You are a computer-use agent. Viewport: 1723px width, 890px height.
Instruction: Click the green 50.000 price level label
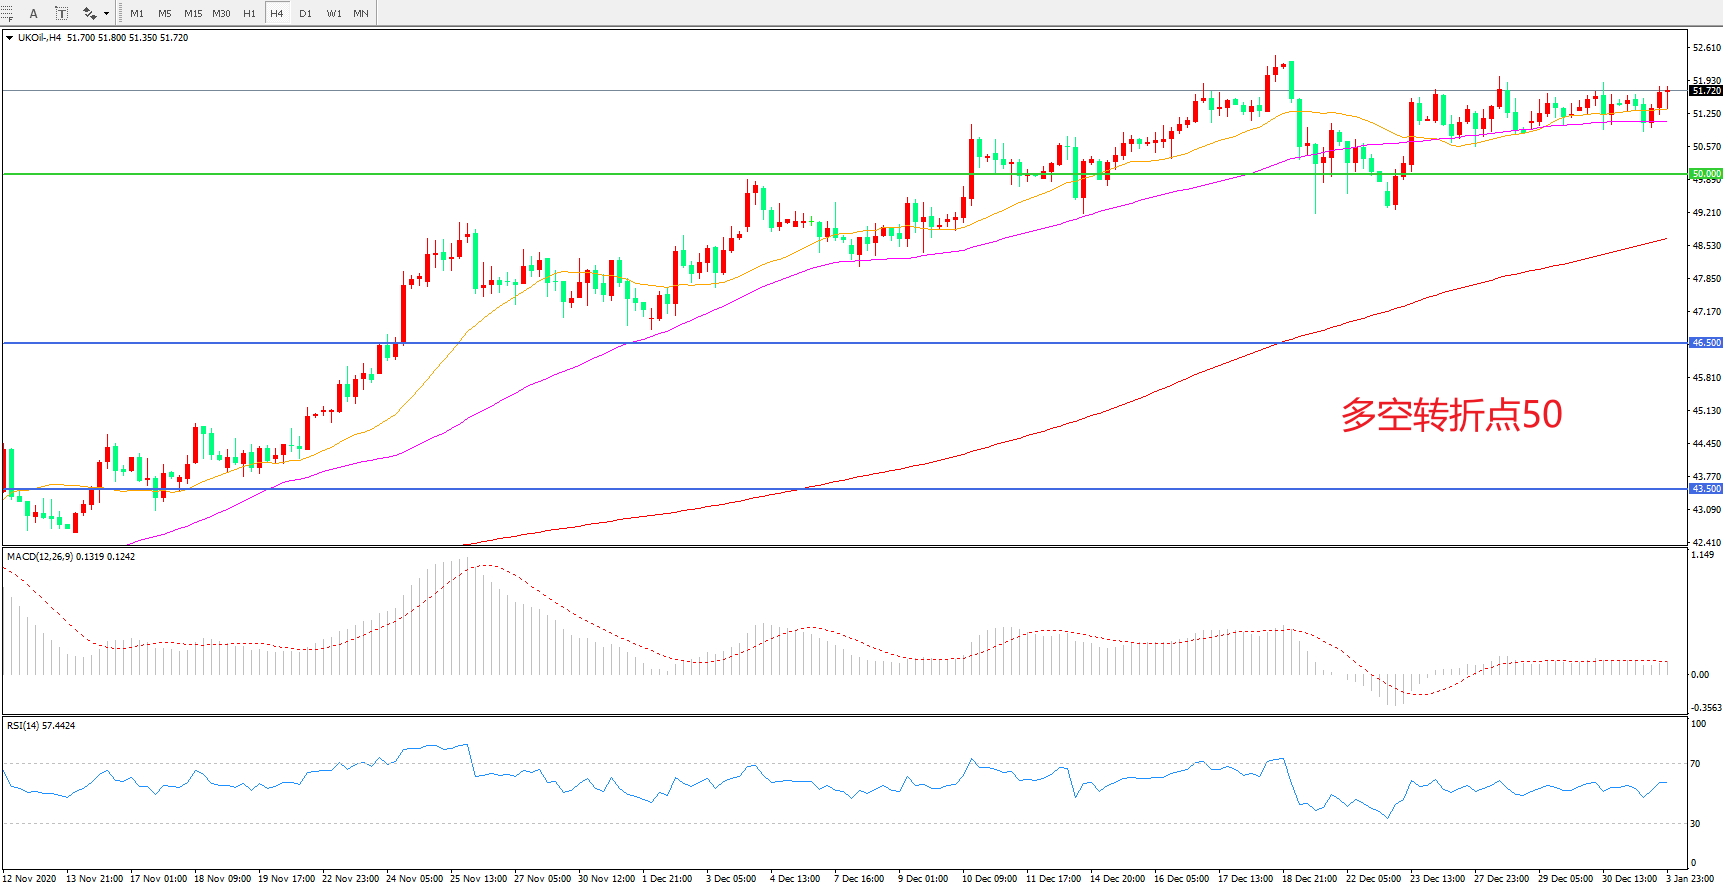(1706, 174)
